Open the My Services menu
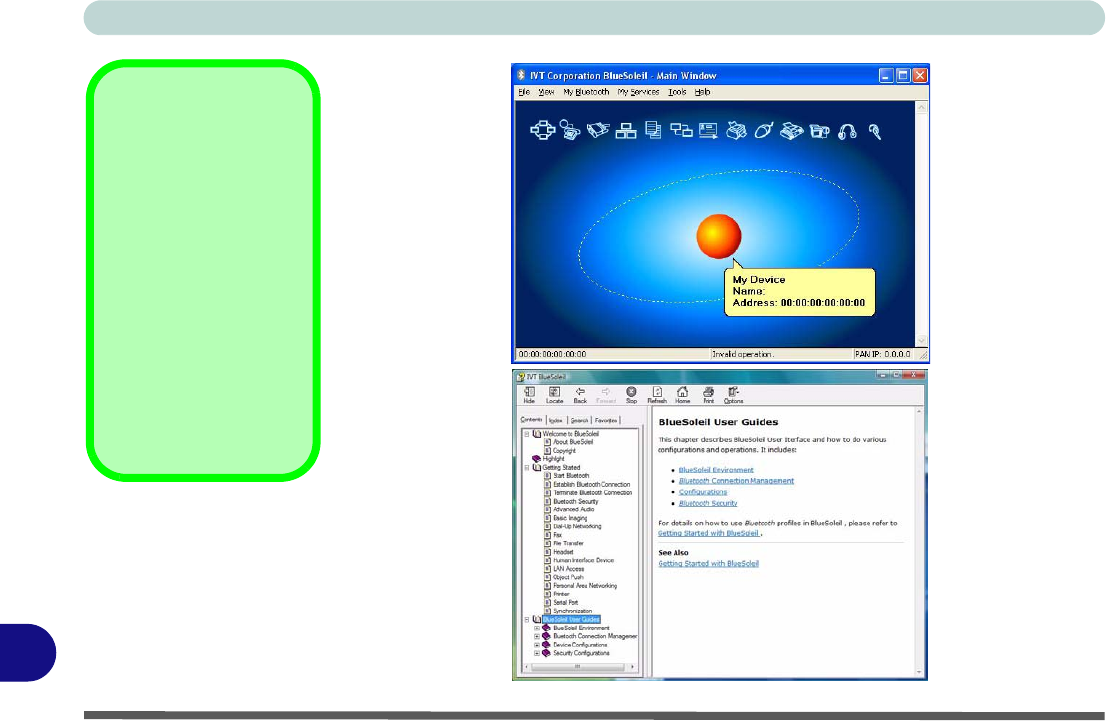1106x721 pixels. [638, 92]
